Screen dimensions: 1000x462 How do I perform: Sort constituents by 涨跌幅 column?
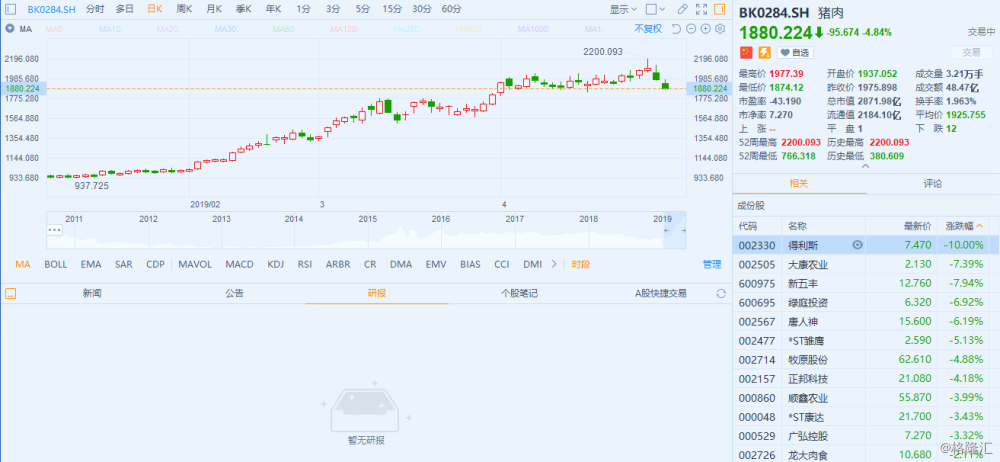coord(964,226)
